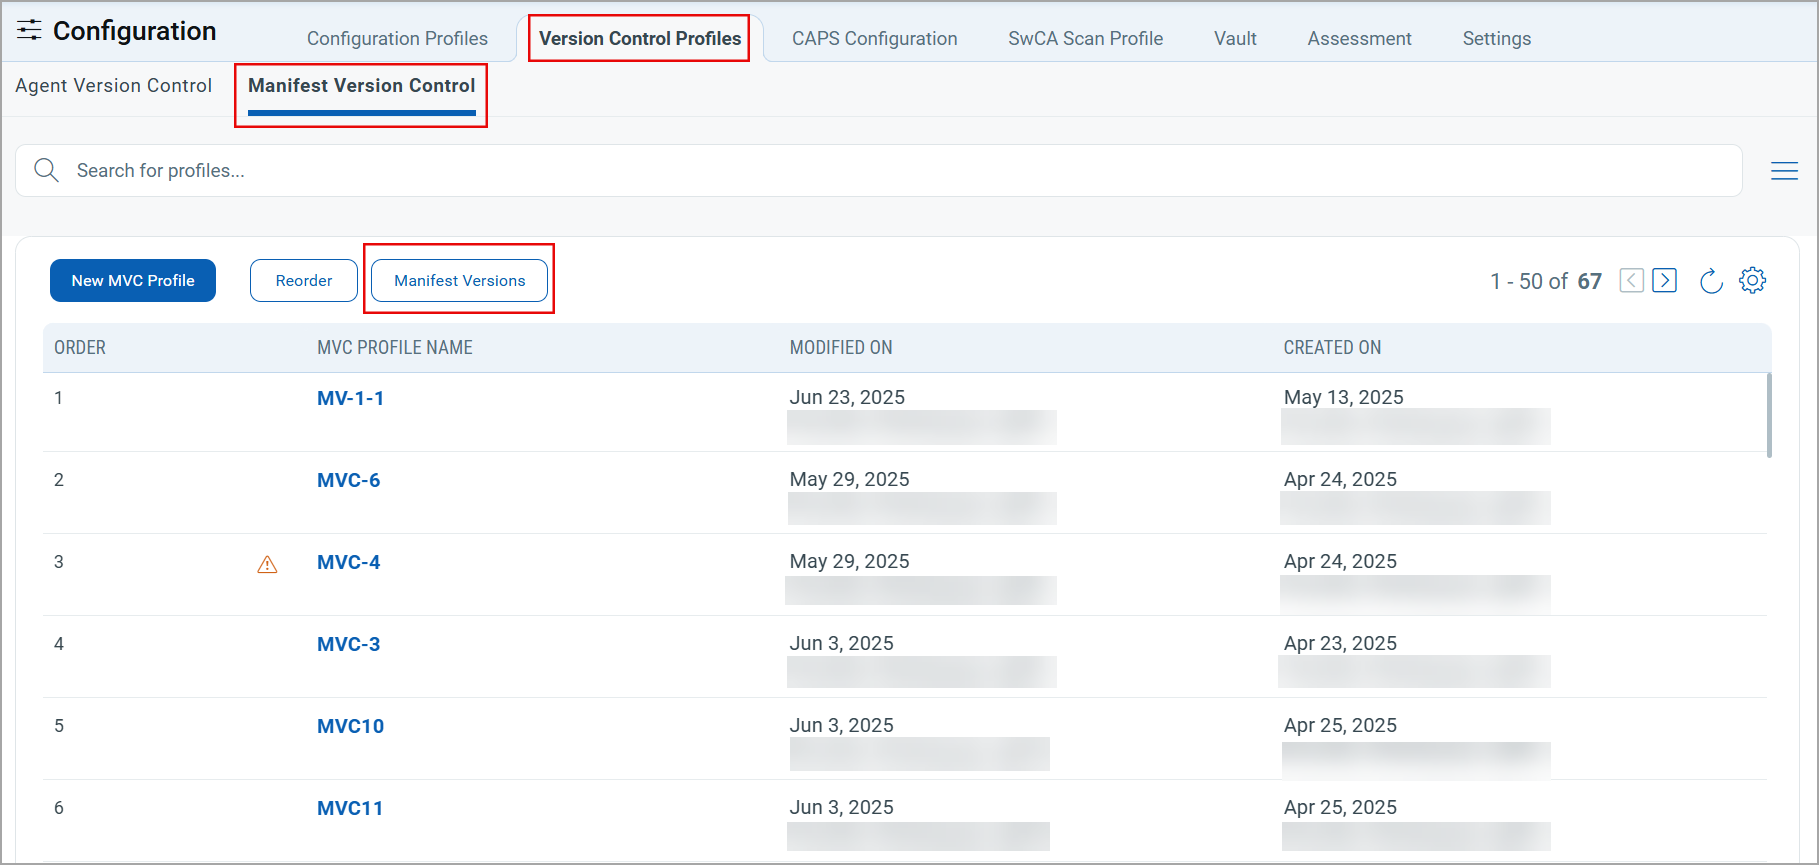Click the Configuration sliders icon
Screen dimensions: 1819x865
29,30
